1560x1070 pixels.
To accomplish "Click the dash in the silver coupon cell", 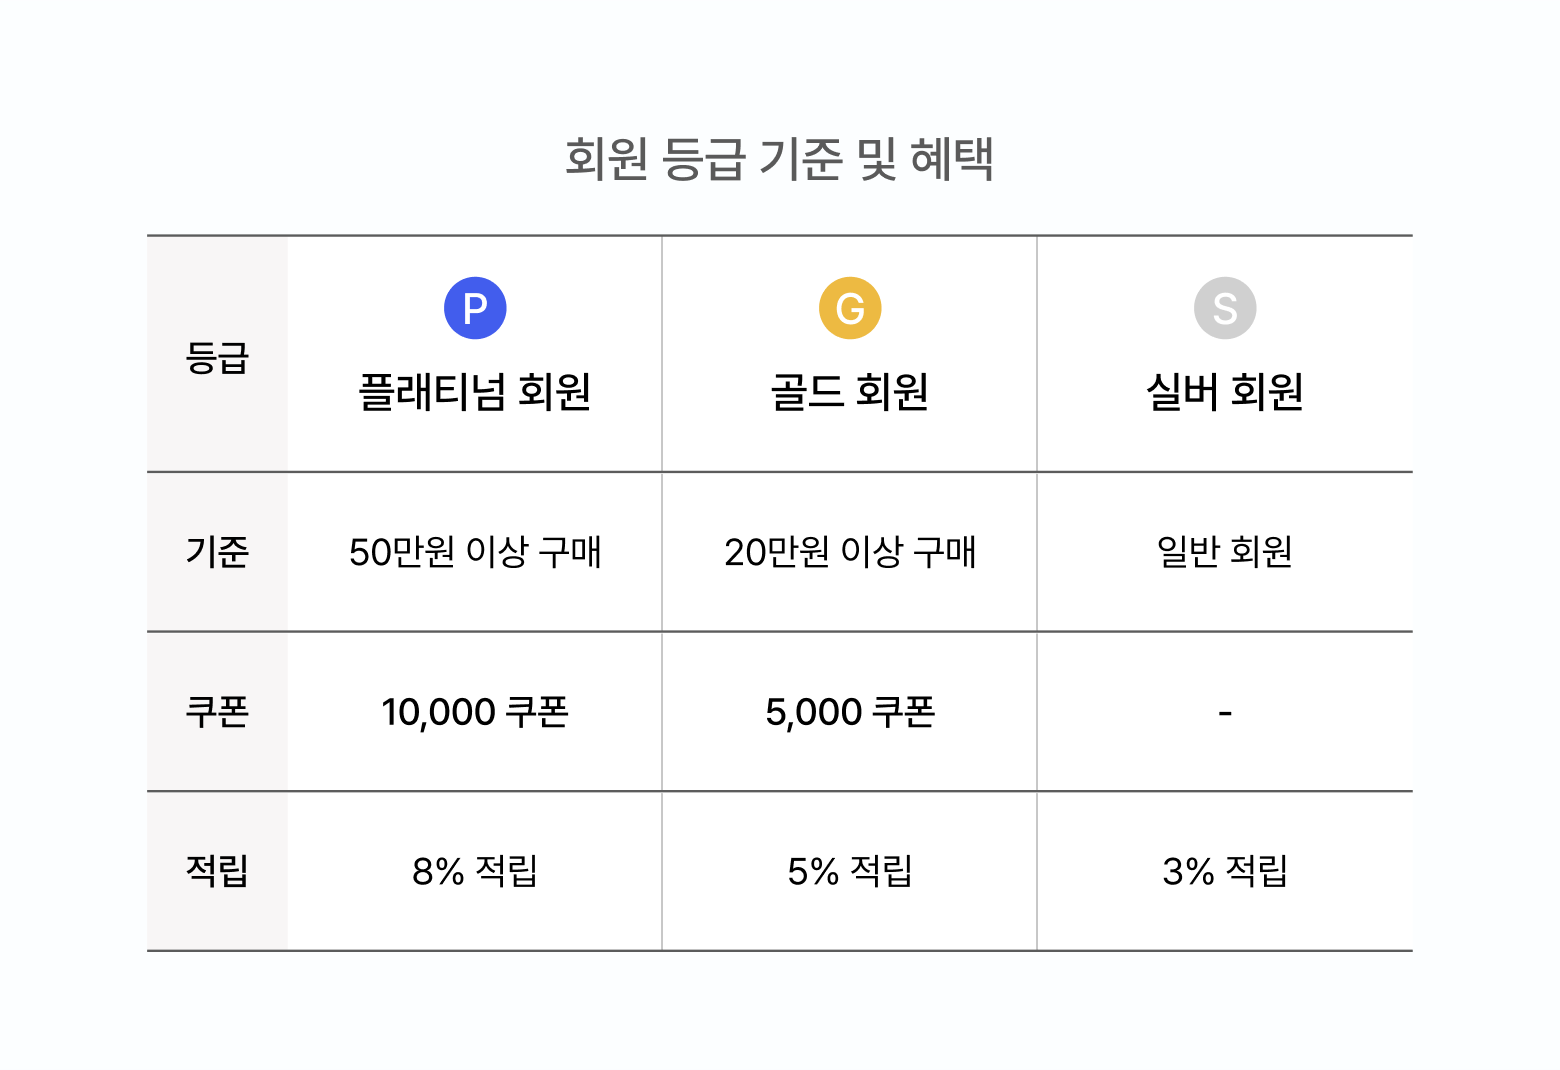I will [x=1225, y=713].
